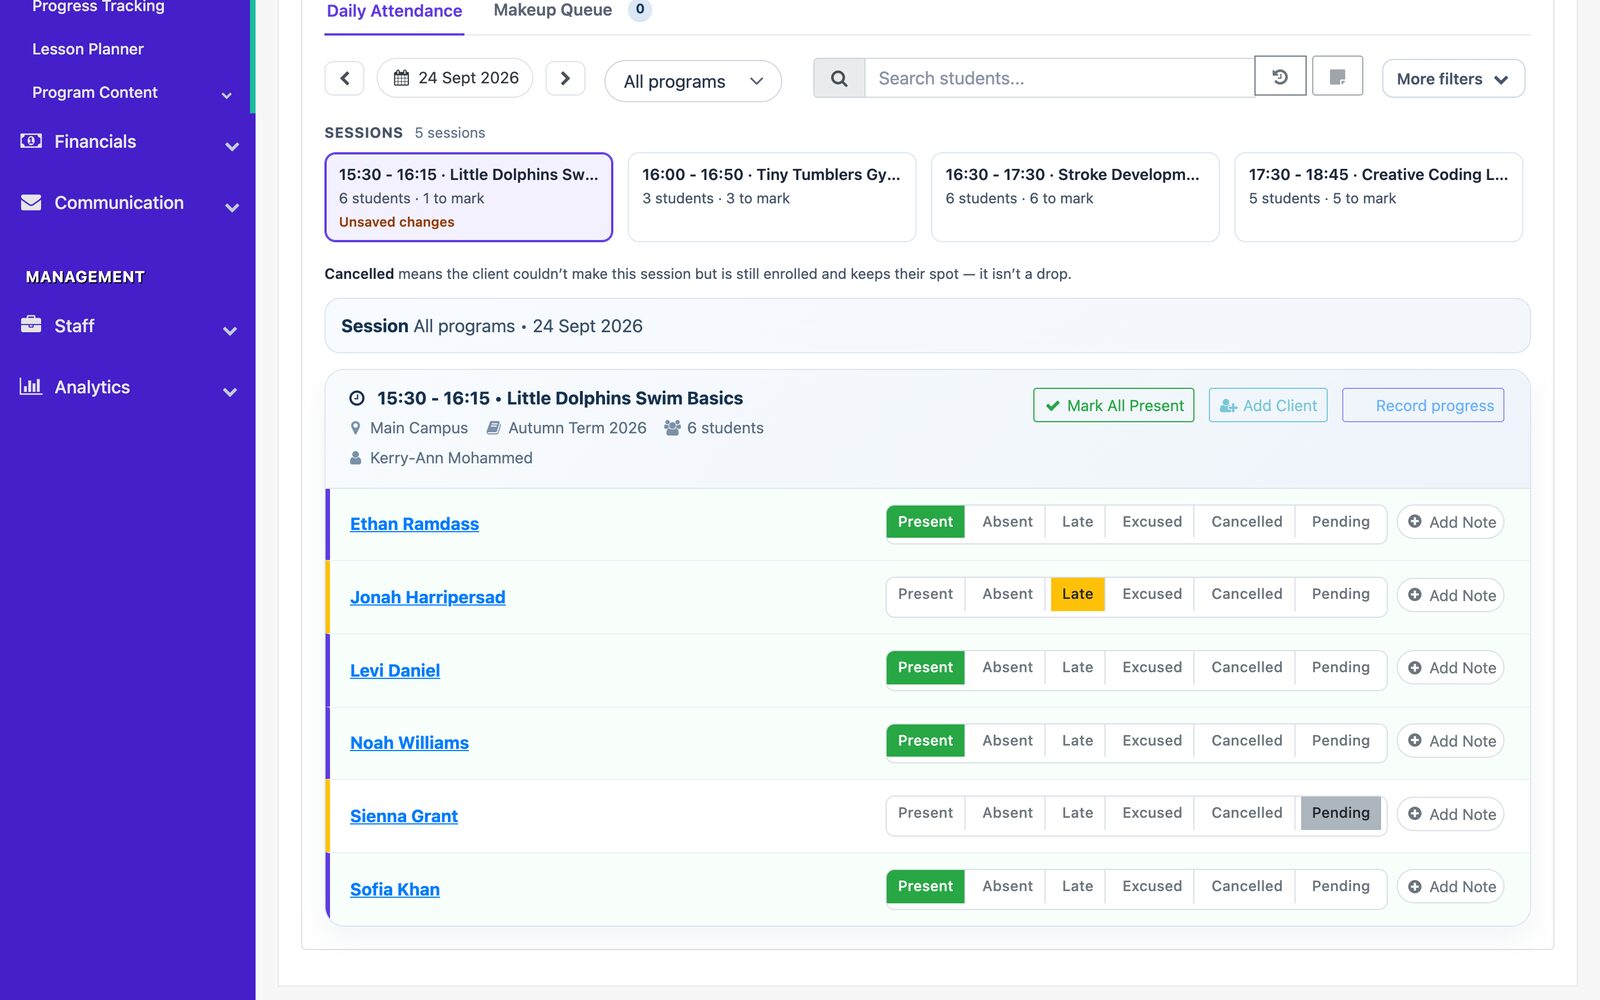This screenshot has height=1000, width=1600.
Task: Click the Record progress button
Action: 1422,405
